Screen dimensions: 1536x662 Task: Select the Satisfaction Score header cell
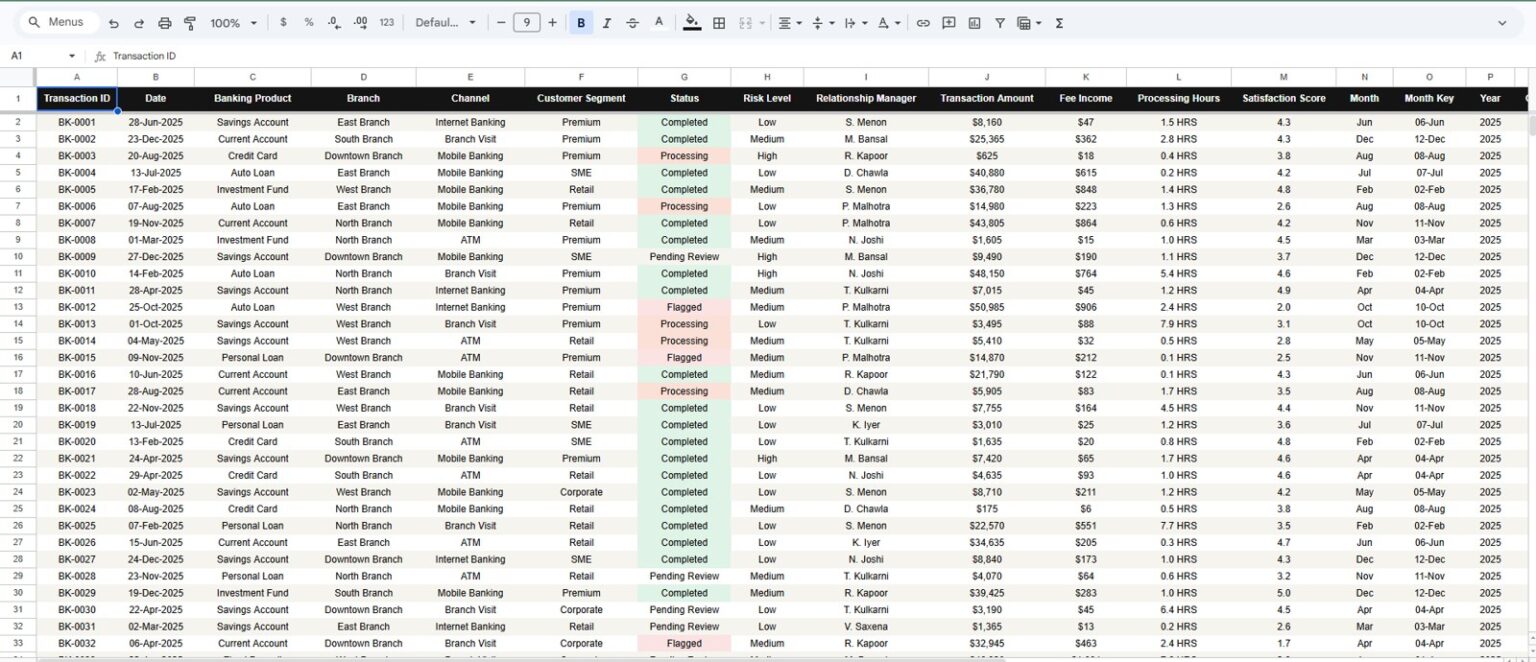click(1284, 98)
